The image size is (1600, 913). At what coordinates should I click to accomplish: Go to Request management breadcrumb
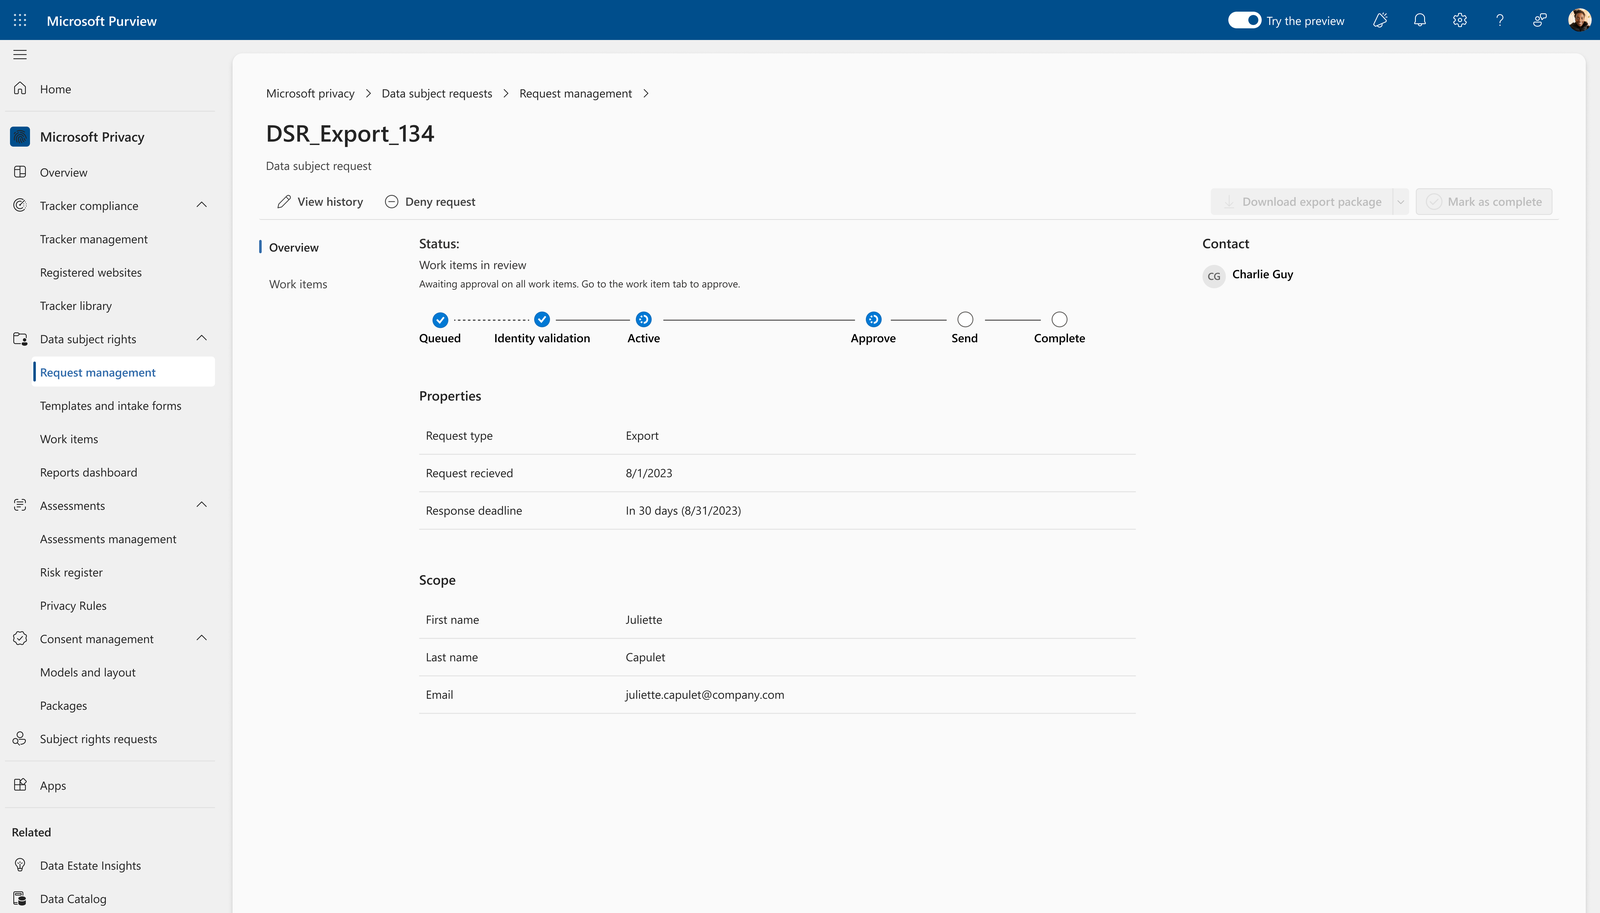click(575, 93)
